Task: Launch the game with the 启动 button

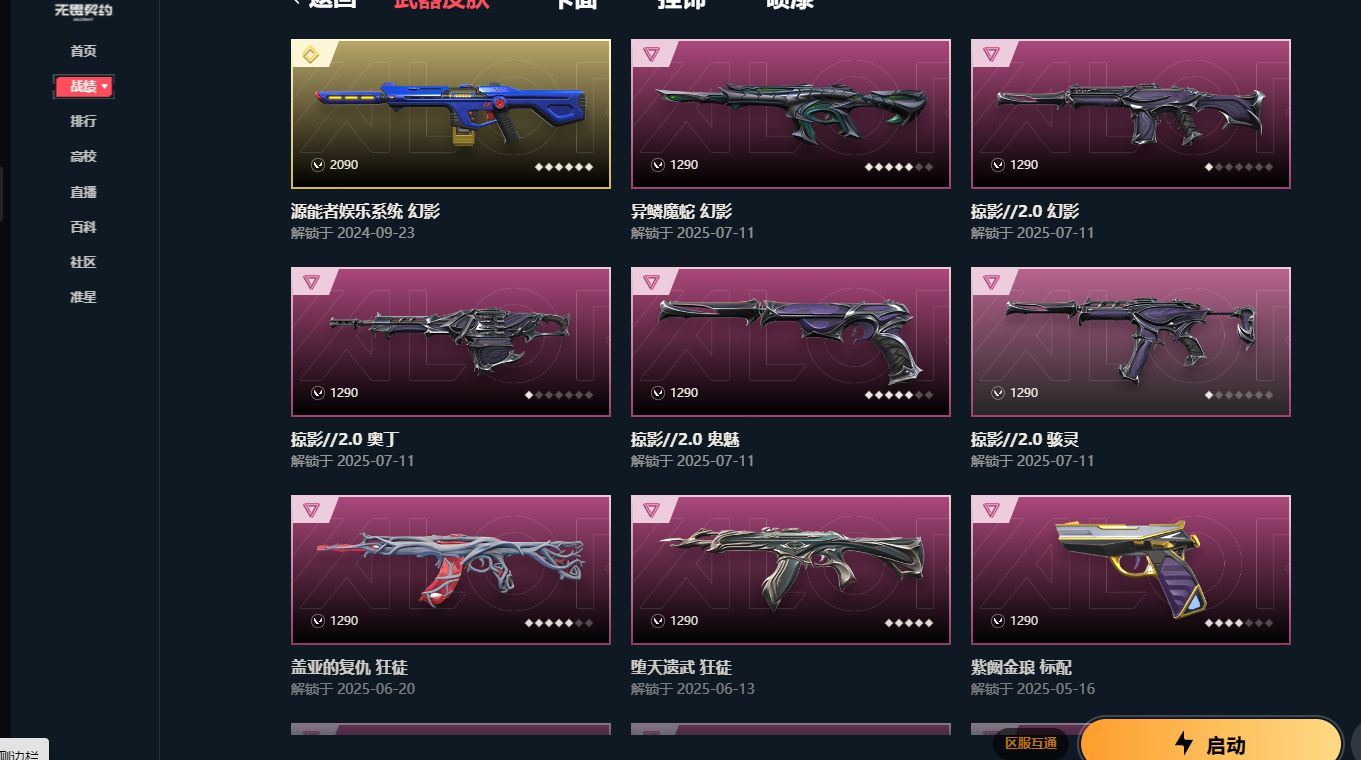Action: point(1211,743)
